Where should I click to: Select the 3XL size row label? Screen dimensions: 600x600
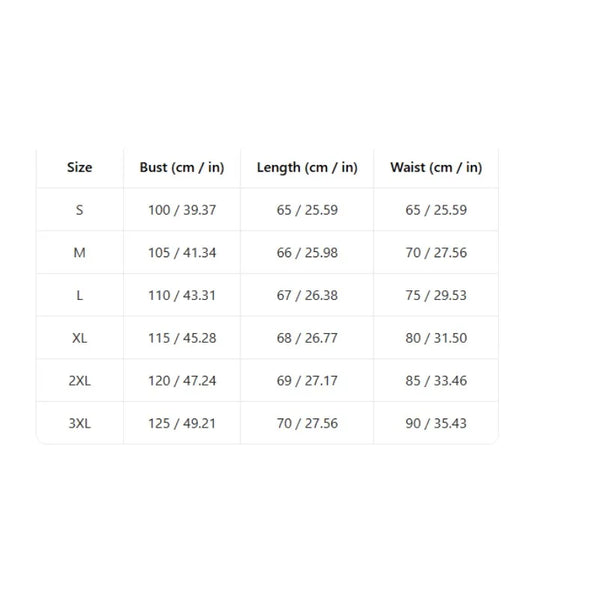pos(80,423)
